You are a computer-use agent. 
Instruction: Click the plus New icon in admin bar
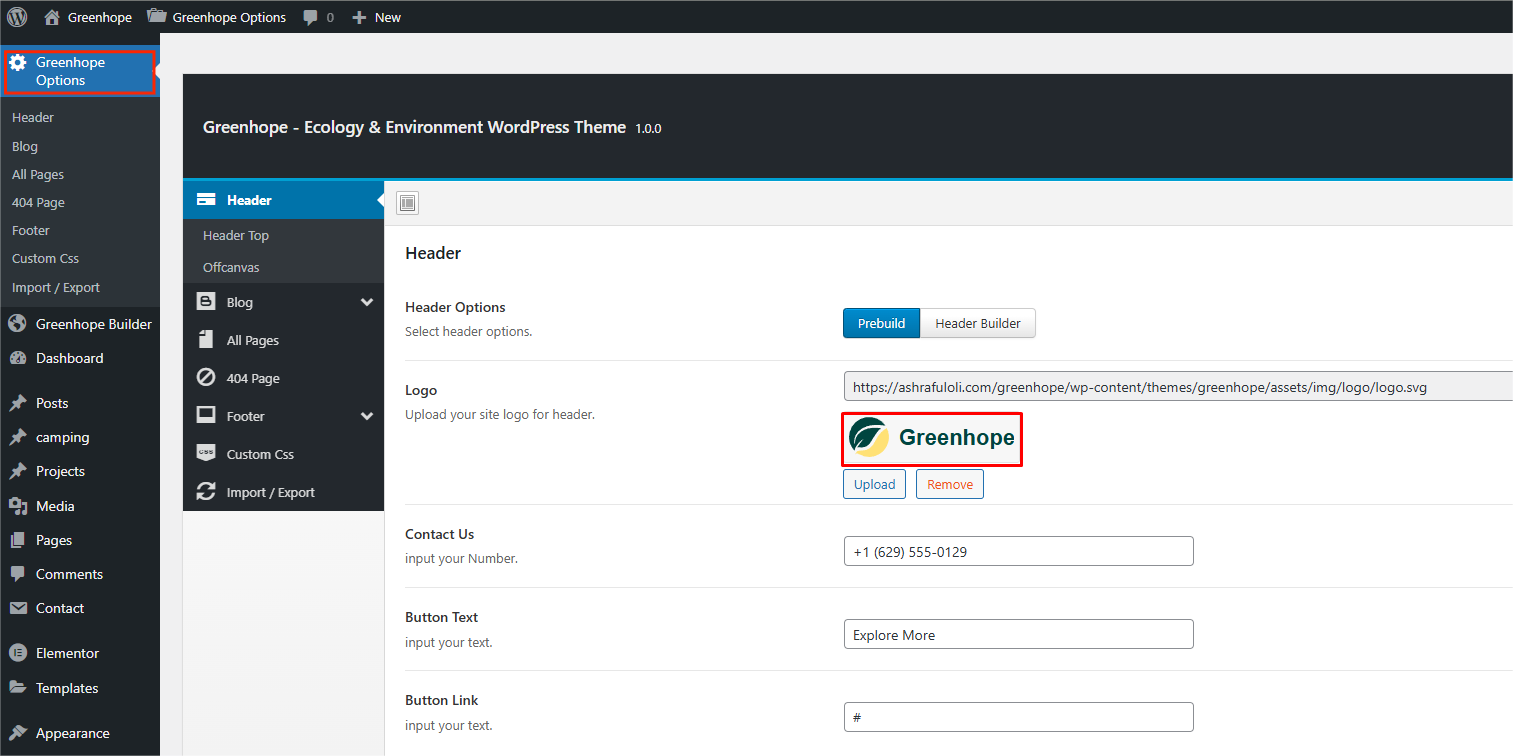pos(360,17)
